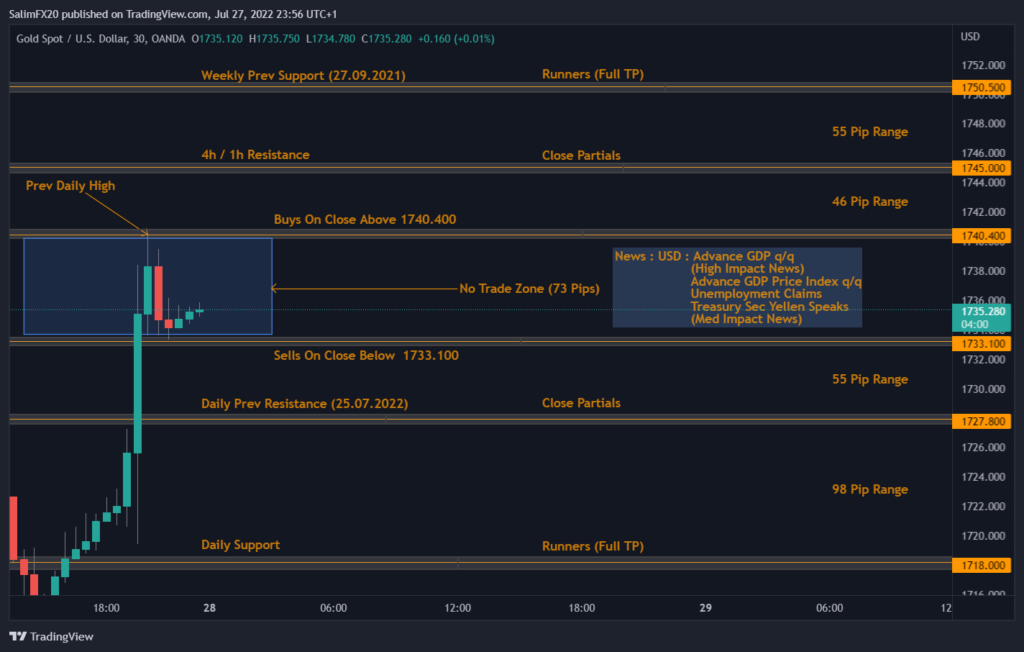Click the USD currency label on price axis

point(970,37)
